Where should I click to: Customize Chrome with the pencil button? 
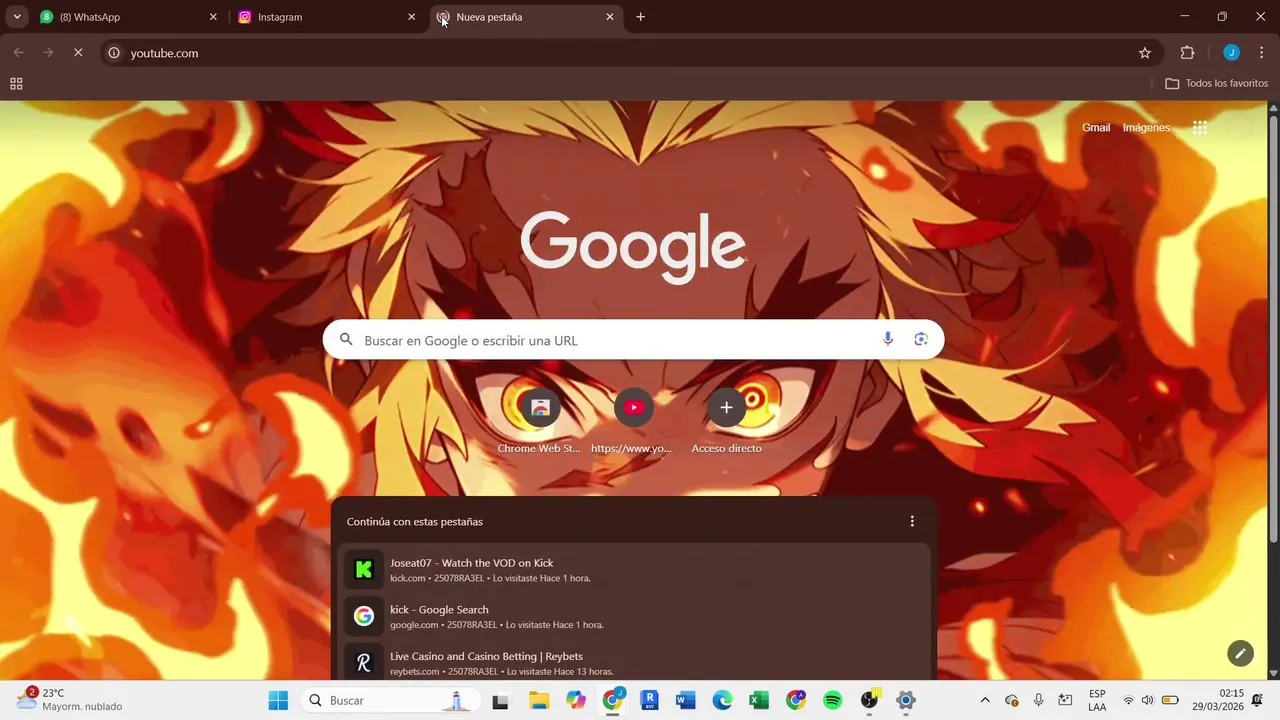pyautogui.click(x=1240, y=653)
